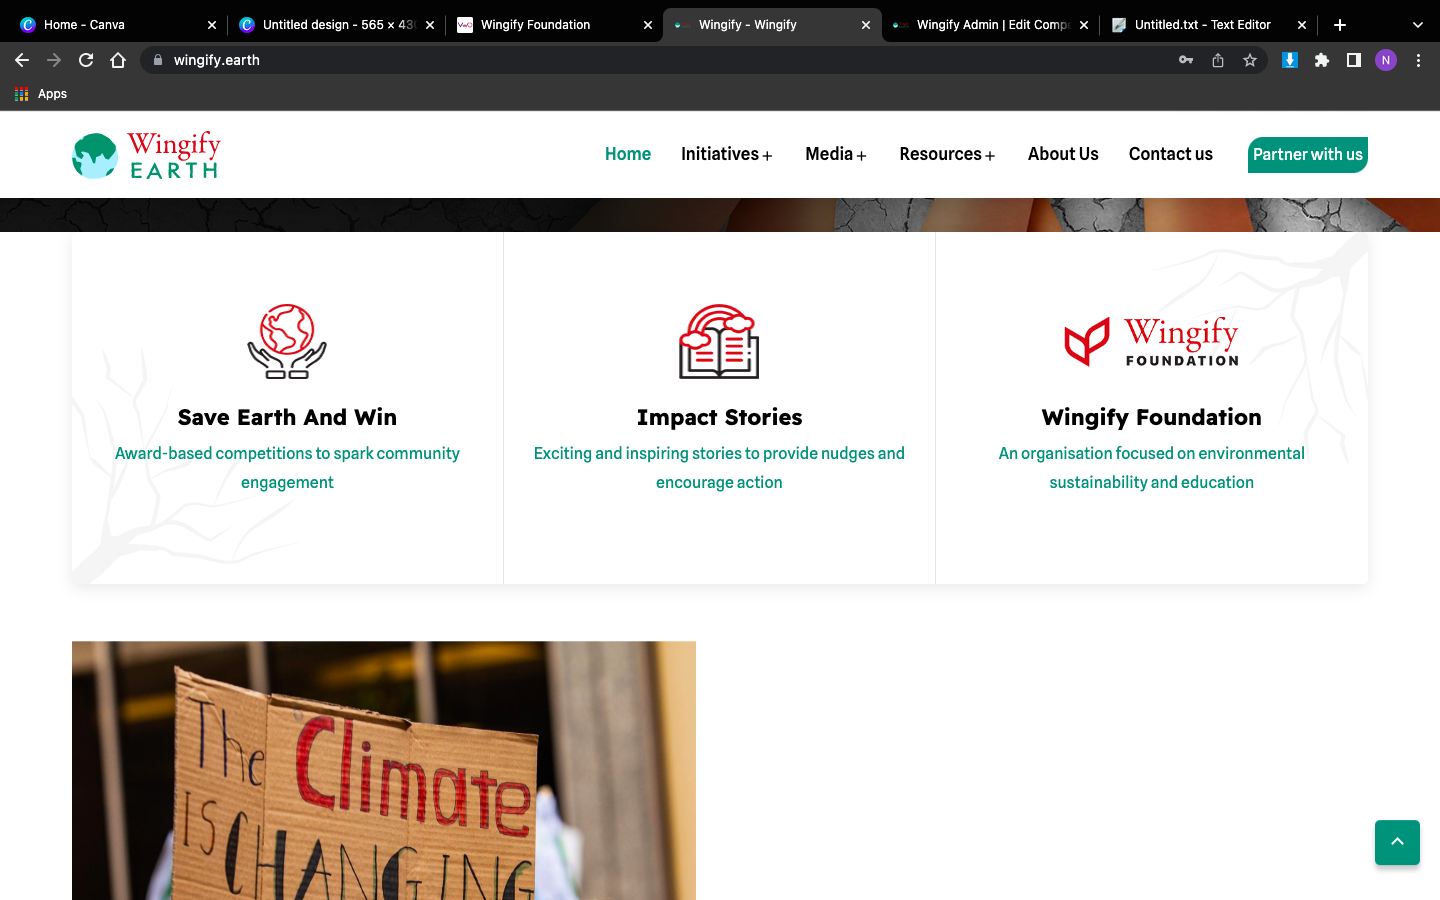The height and width of the screenshot is (900, 1440).
Task: Click the blue download extension icon
Action: [1290, 60]
